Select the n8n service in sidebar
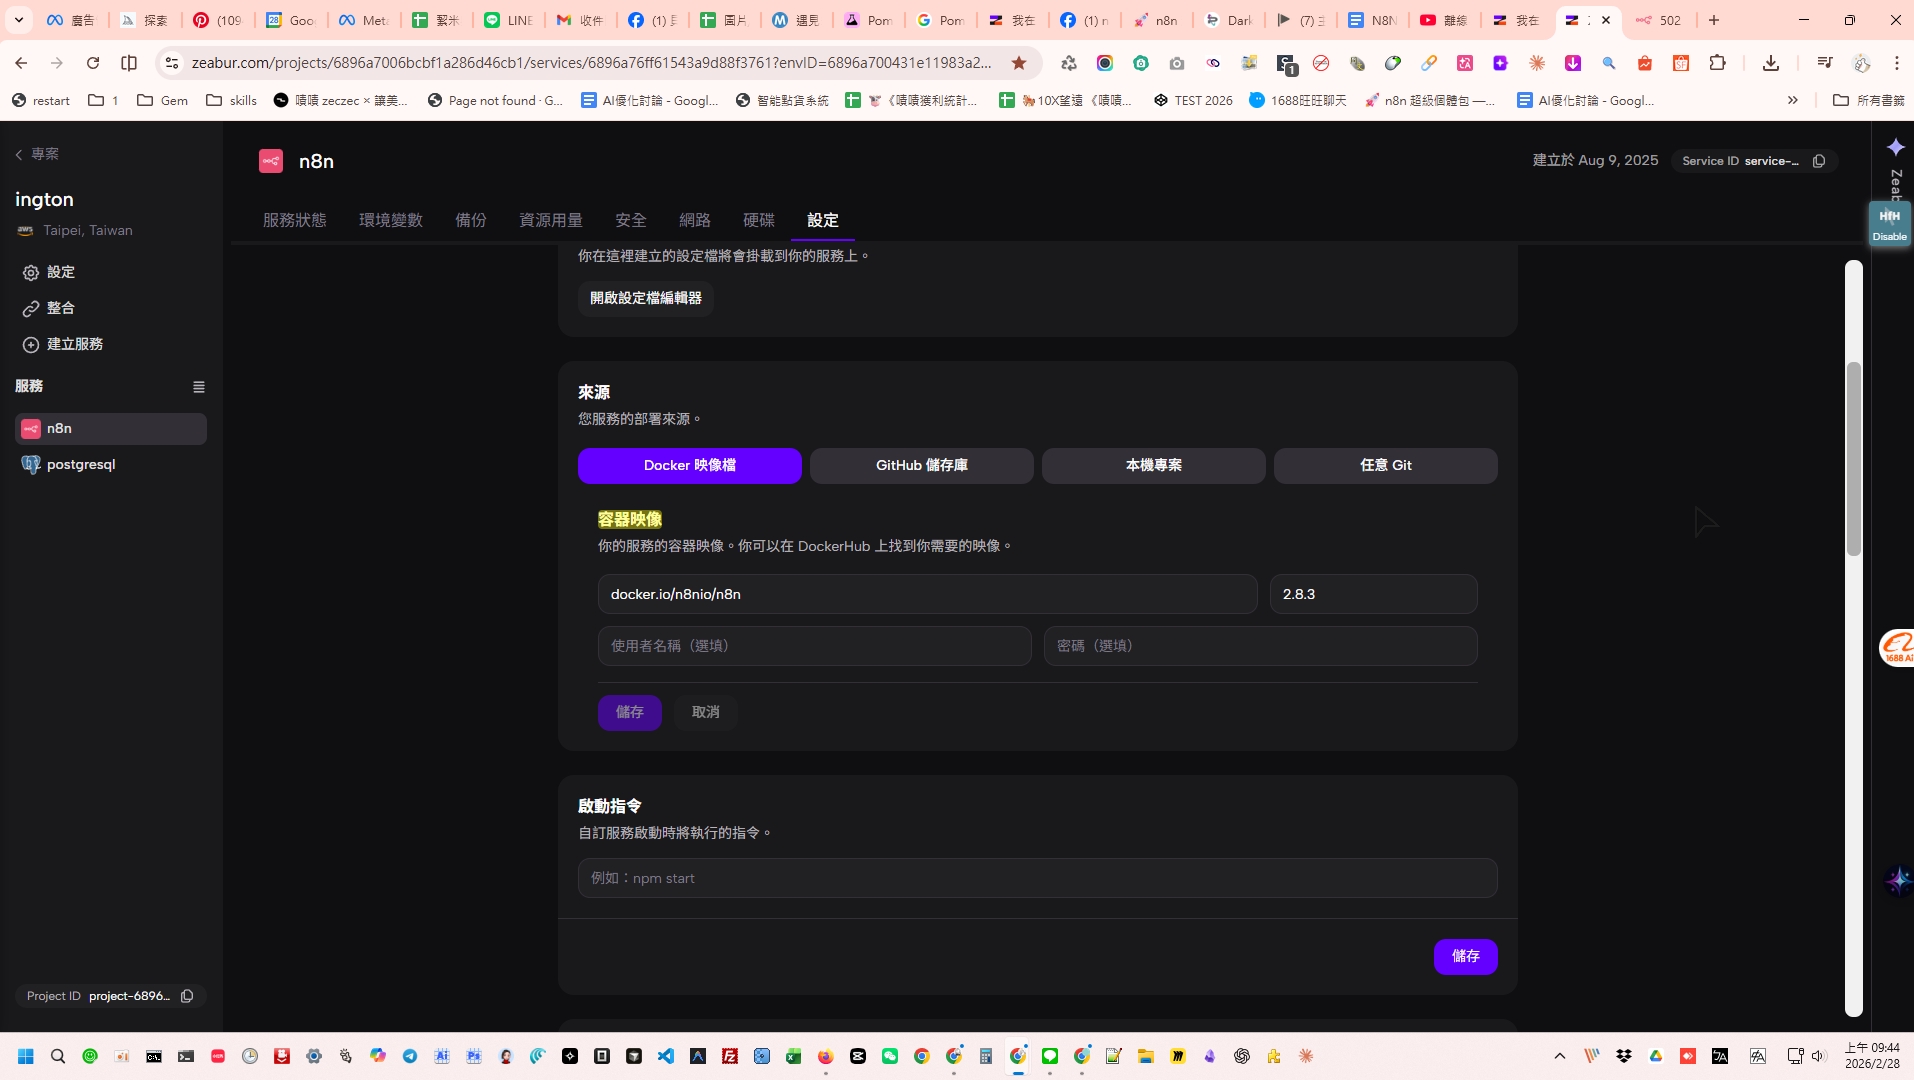Image resolution: width=1914 pixels, height=1080 pixels. [x=111, y=428]
